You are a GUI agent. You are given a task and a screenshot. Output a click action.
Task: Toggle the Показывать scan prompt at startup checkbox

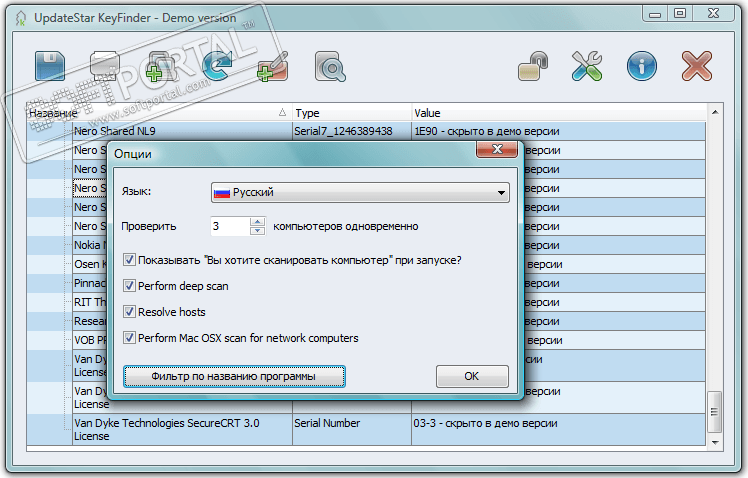point(129,260)
